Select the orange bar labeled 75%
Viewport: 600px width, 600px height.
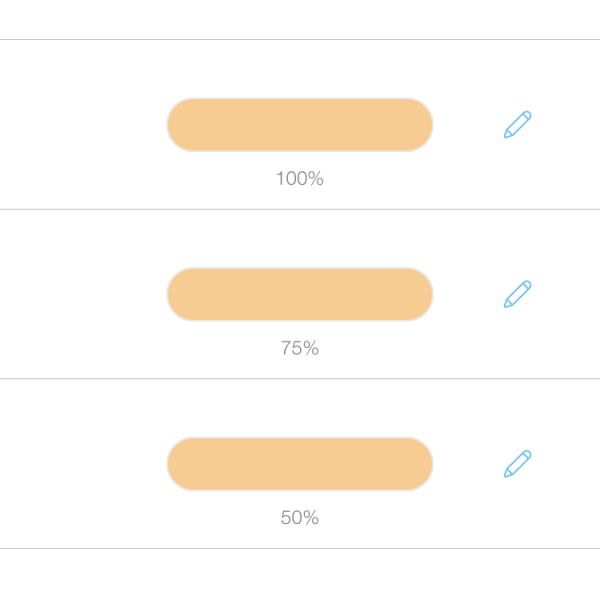point(299,294)
